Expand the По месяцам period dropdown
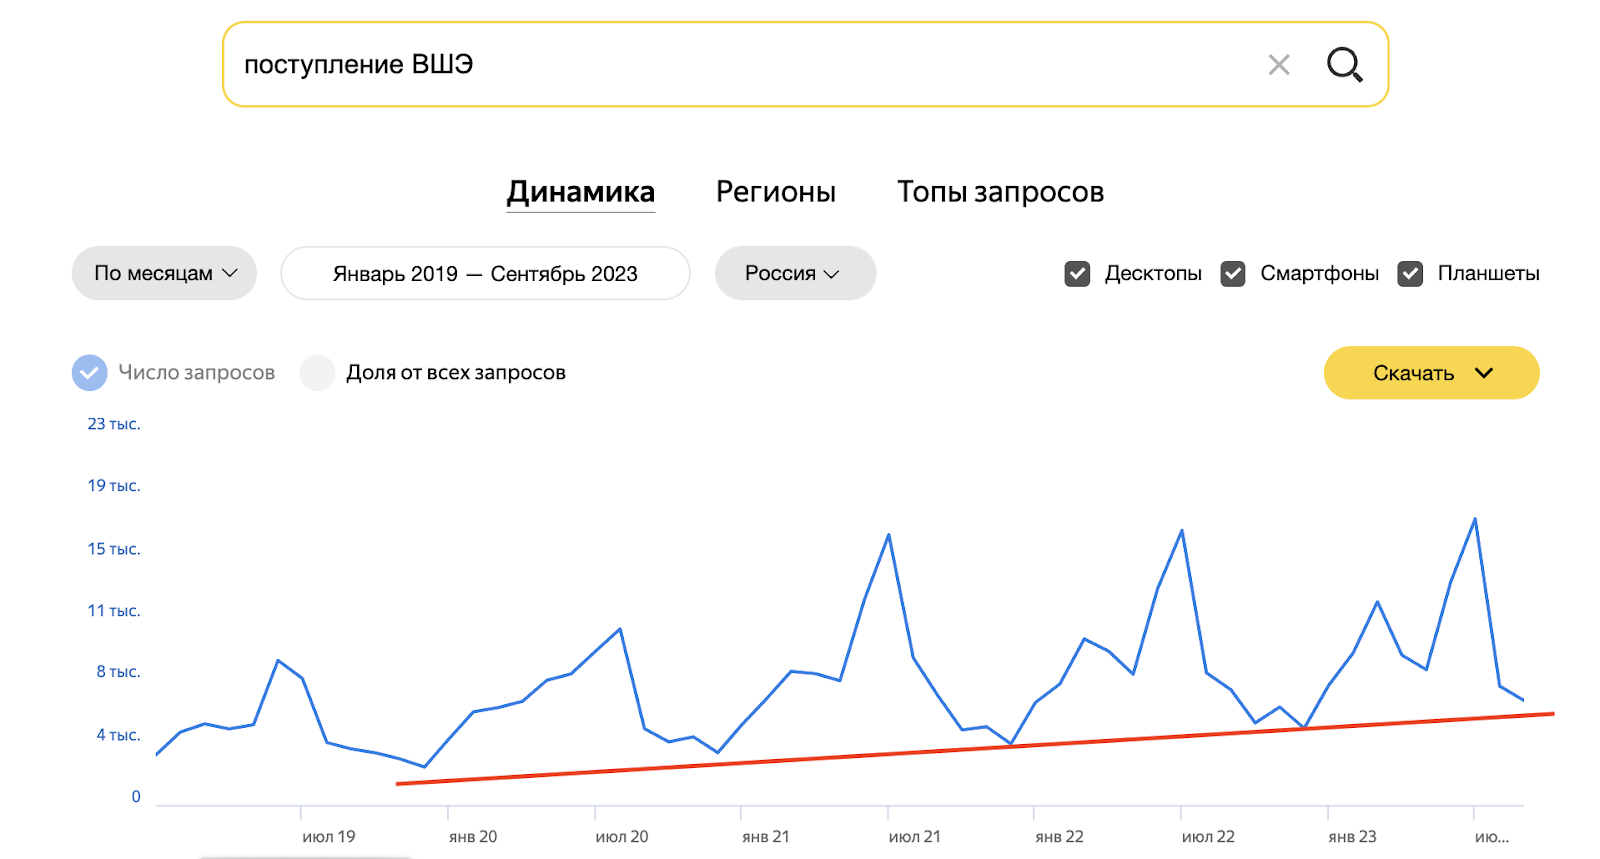Viewport: 1600px width, 859px height. (164, 273)
